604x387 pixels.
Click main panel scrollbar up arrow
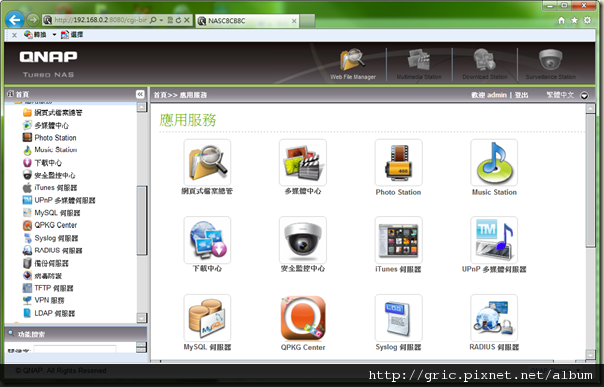[591, 109]
